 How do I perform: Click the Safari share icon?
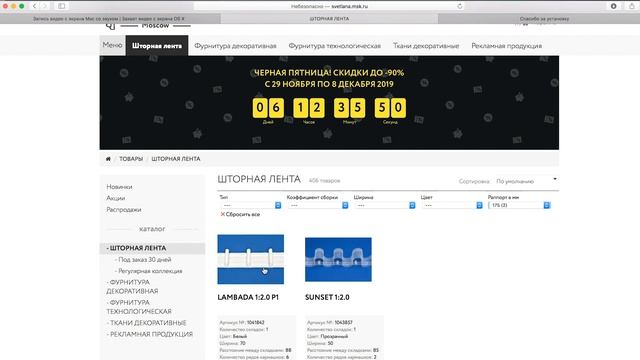coord(632,6)
